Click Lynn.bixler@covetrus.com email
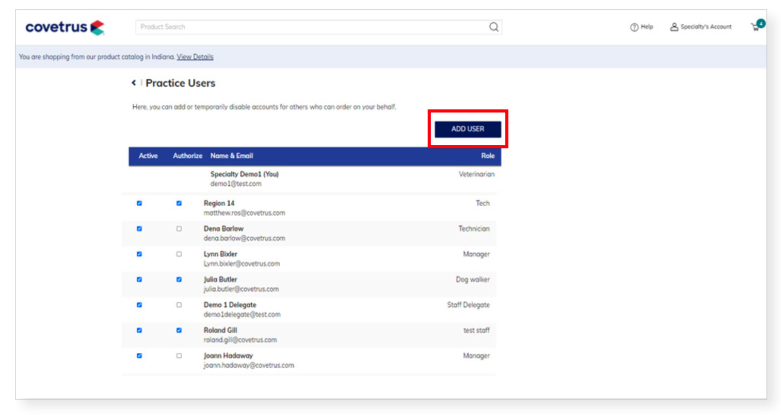781x415 pixels. click(x=242, y=264)
